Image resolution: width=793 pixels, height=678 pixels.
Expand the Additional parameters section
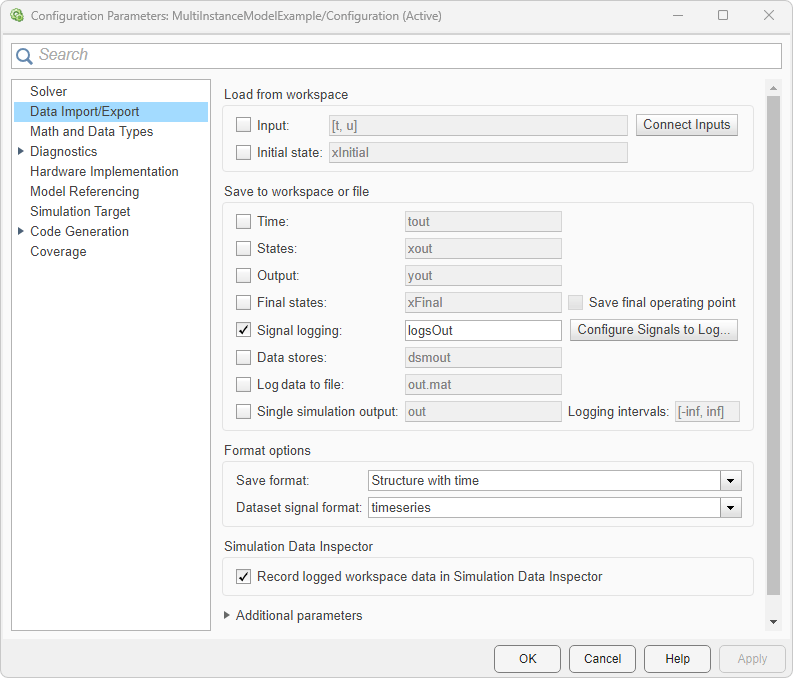click(228, 615)
